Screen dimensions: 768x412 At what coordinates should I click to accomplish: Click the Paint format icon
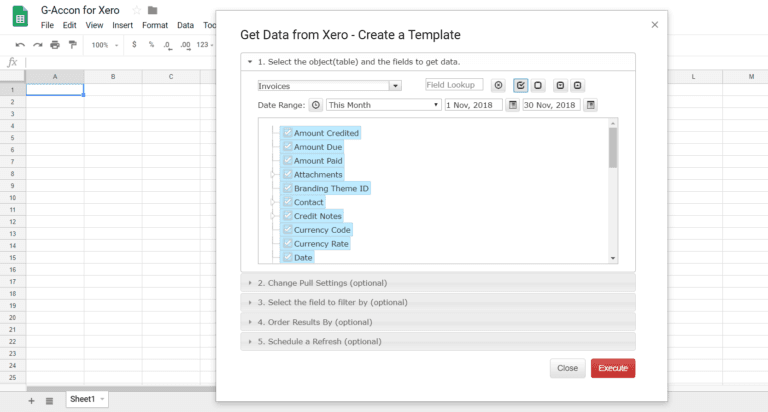point(72,45)
